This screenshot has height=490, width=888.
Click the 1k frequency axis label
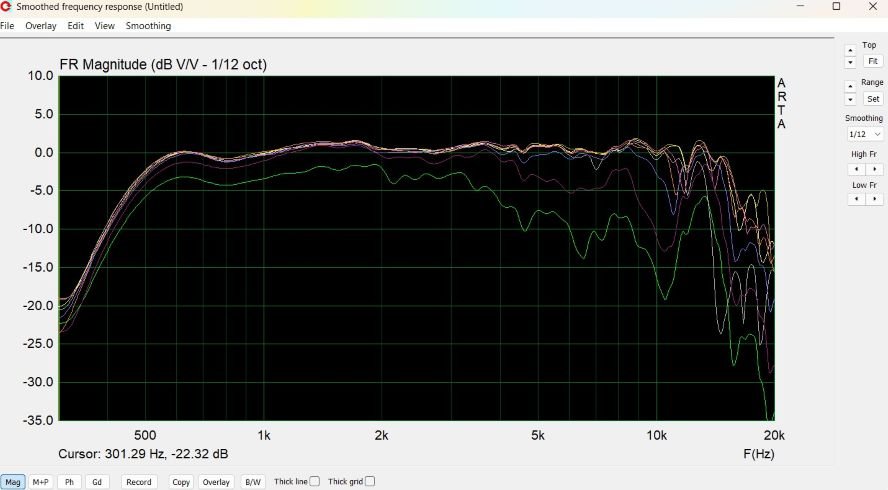(x=263, y=436)
